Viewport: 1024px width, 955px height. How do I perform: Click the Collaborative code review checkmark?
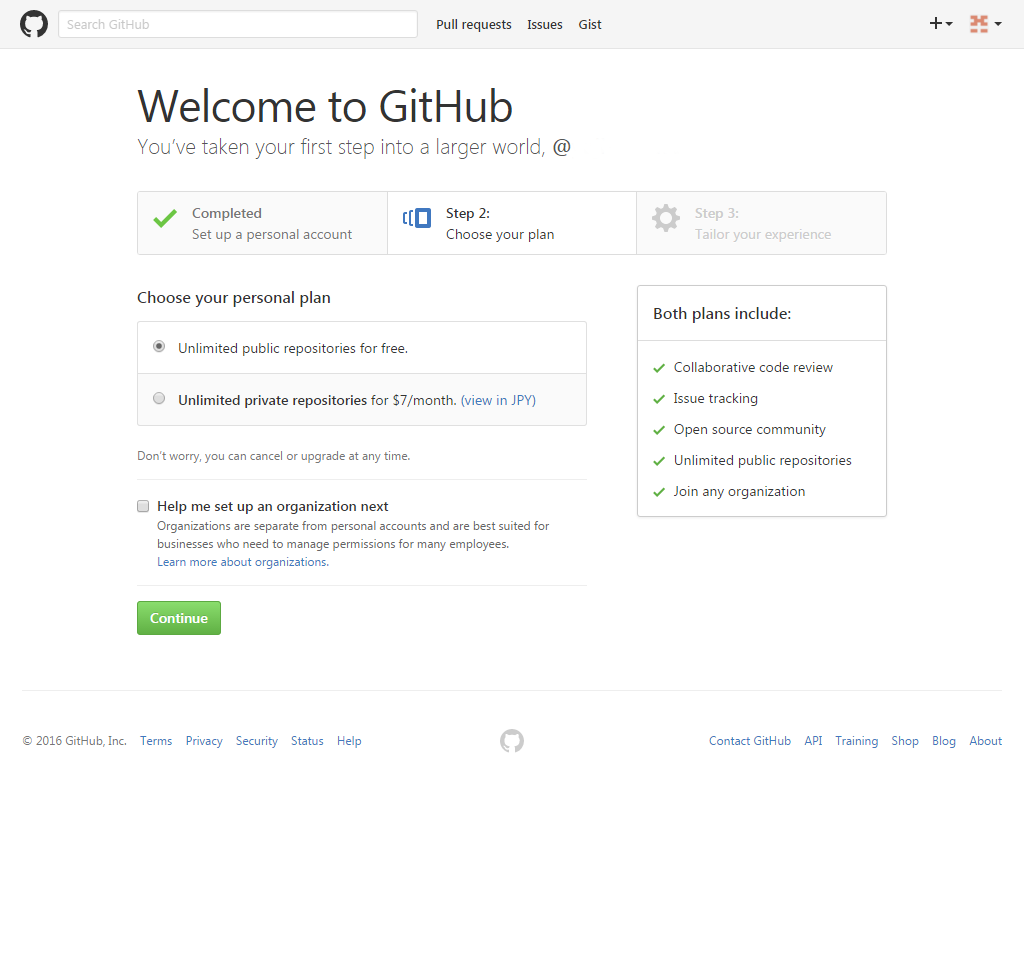click(659, 368)
